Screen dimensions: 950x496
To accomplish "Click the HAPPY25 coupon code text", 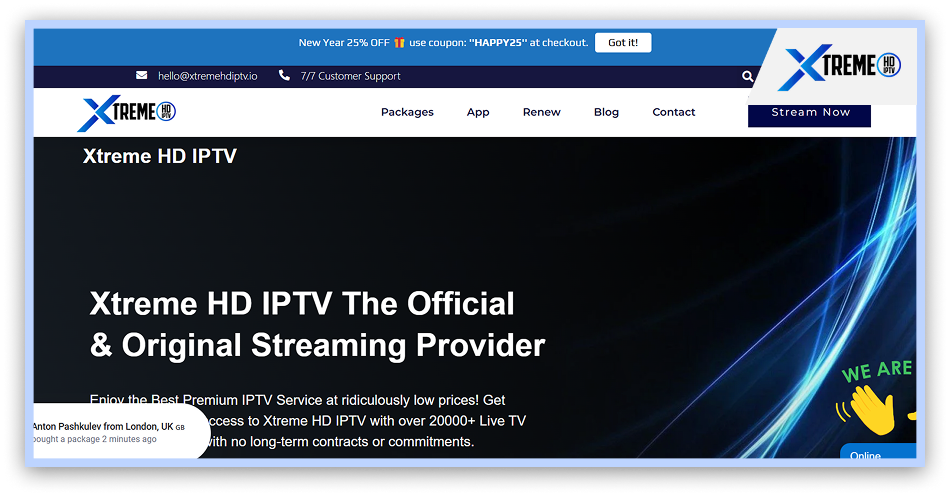I will pyautogui.click(x=498, y=42).
